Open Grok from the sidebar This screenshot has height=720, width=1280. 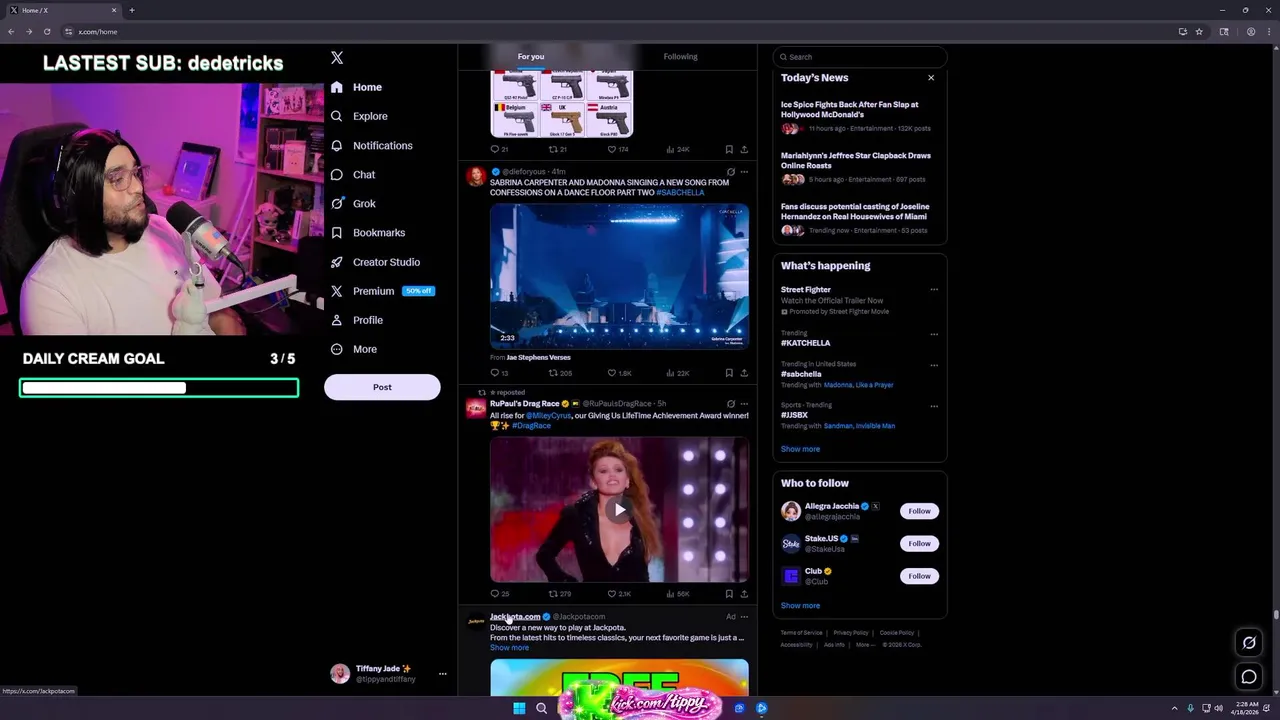point(354,203)
